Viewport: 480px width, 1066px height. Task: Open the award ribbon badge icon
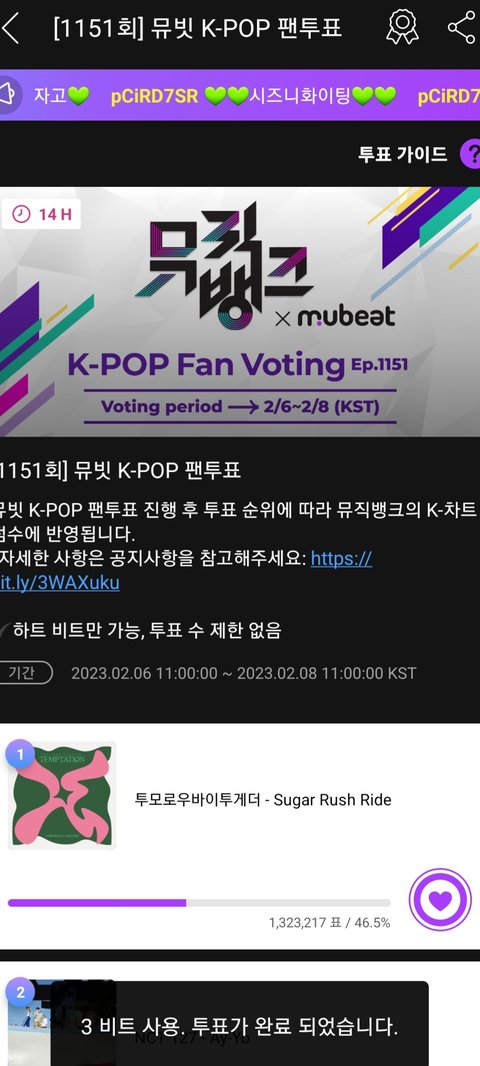coord(402,27)
